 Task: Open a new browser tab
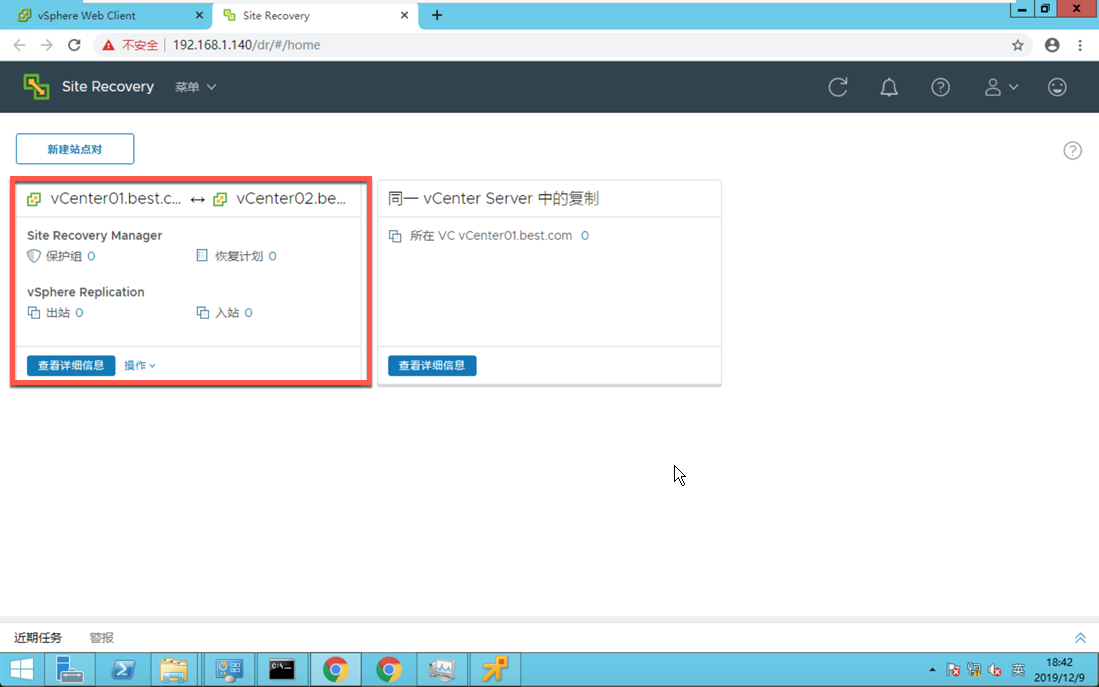click(437, 15)
